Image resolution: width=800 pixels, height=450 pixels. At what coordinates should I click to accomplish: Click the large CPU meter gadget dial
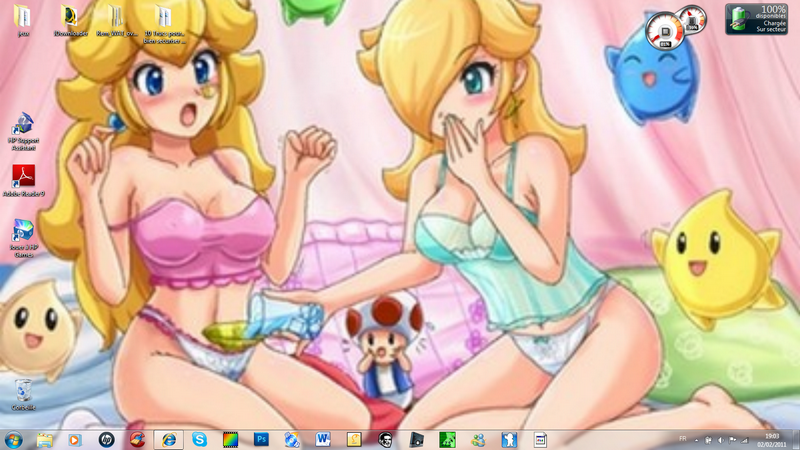[664, 30]
